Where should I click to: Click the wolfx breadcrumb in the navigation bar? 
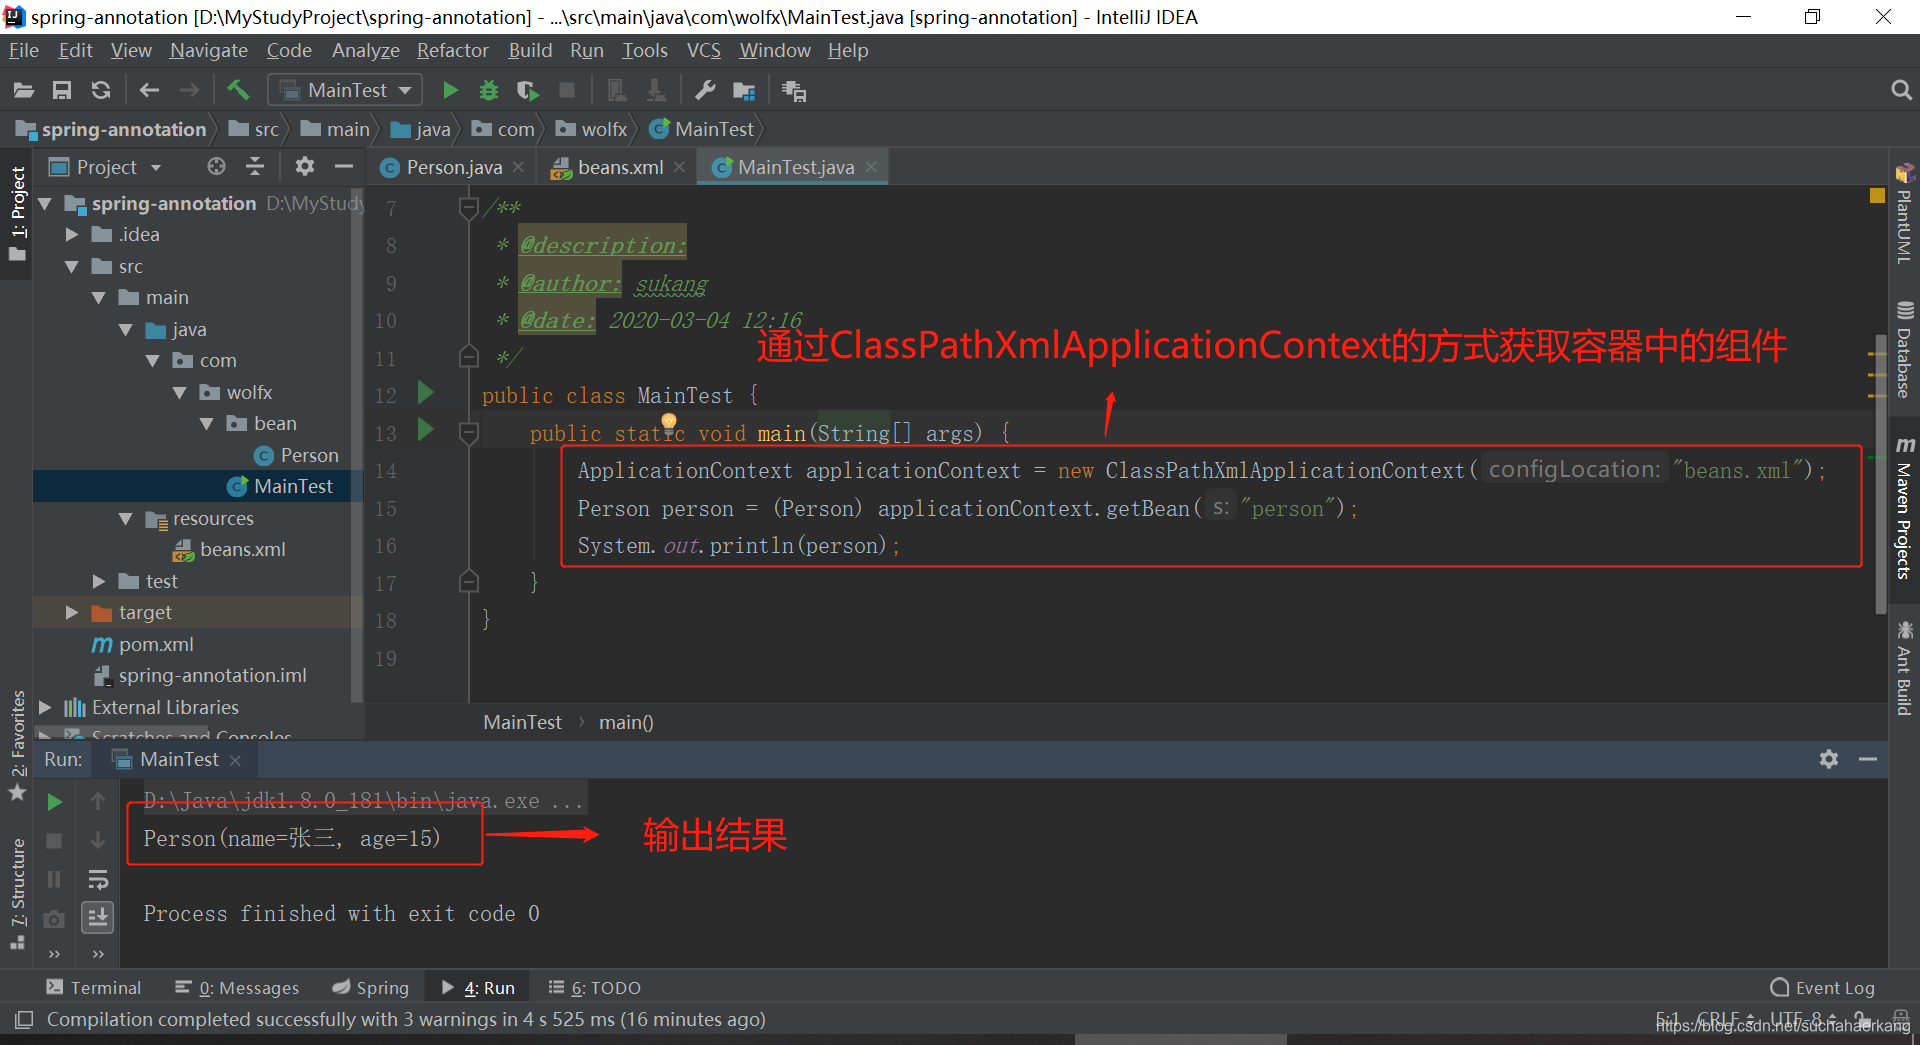pos(592,129)
